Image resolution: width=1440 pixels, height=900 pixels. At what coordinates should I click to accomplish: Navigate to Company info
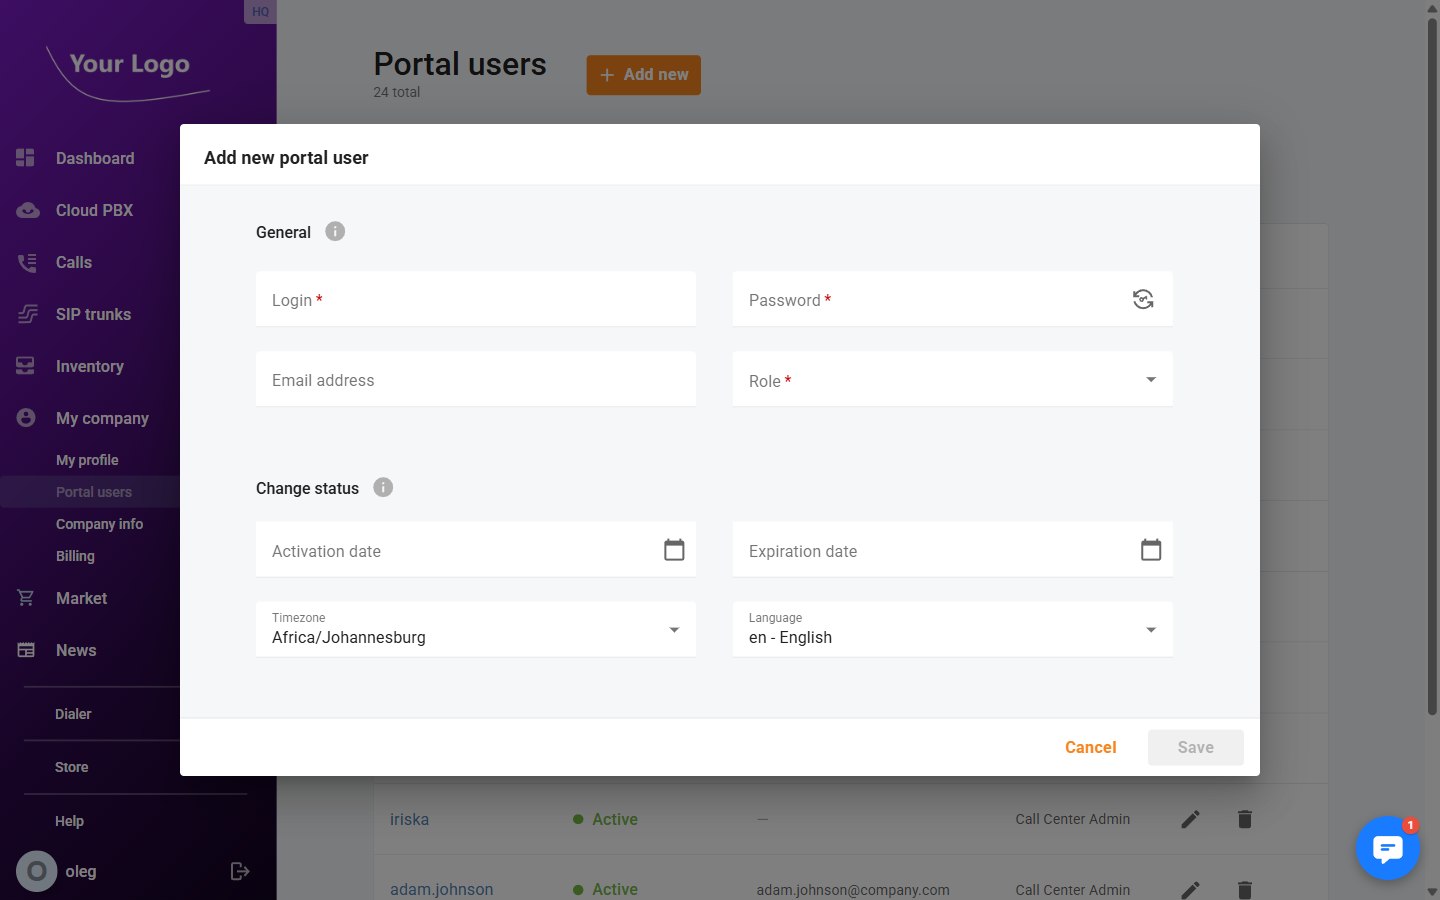click(99, 523)
